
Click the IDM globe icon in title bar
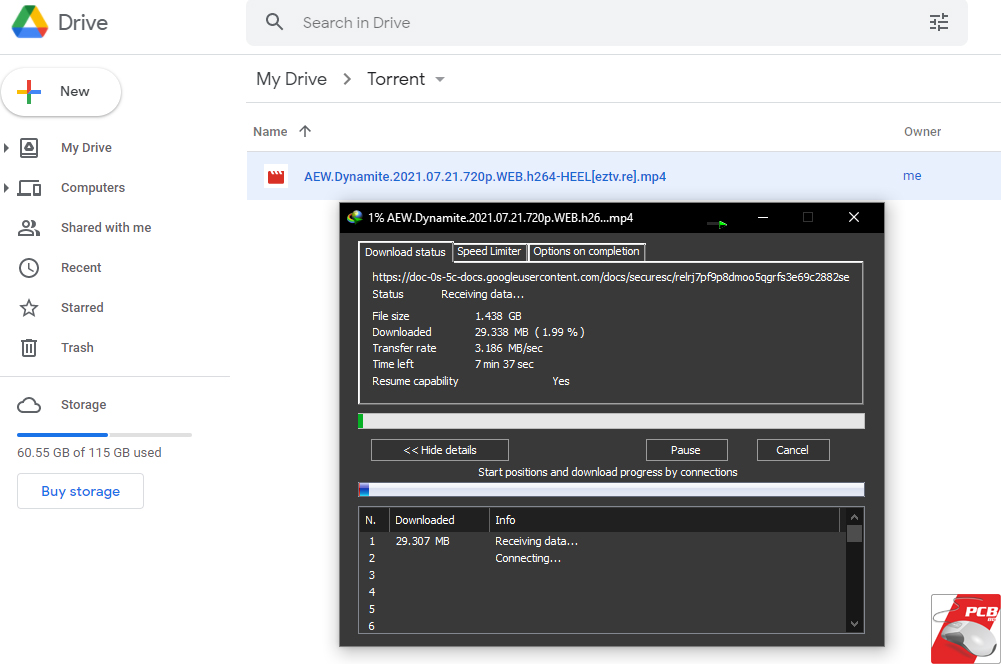(354, 218)
